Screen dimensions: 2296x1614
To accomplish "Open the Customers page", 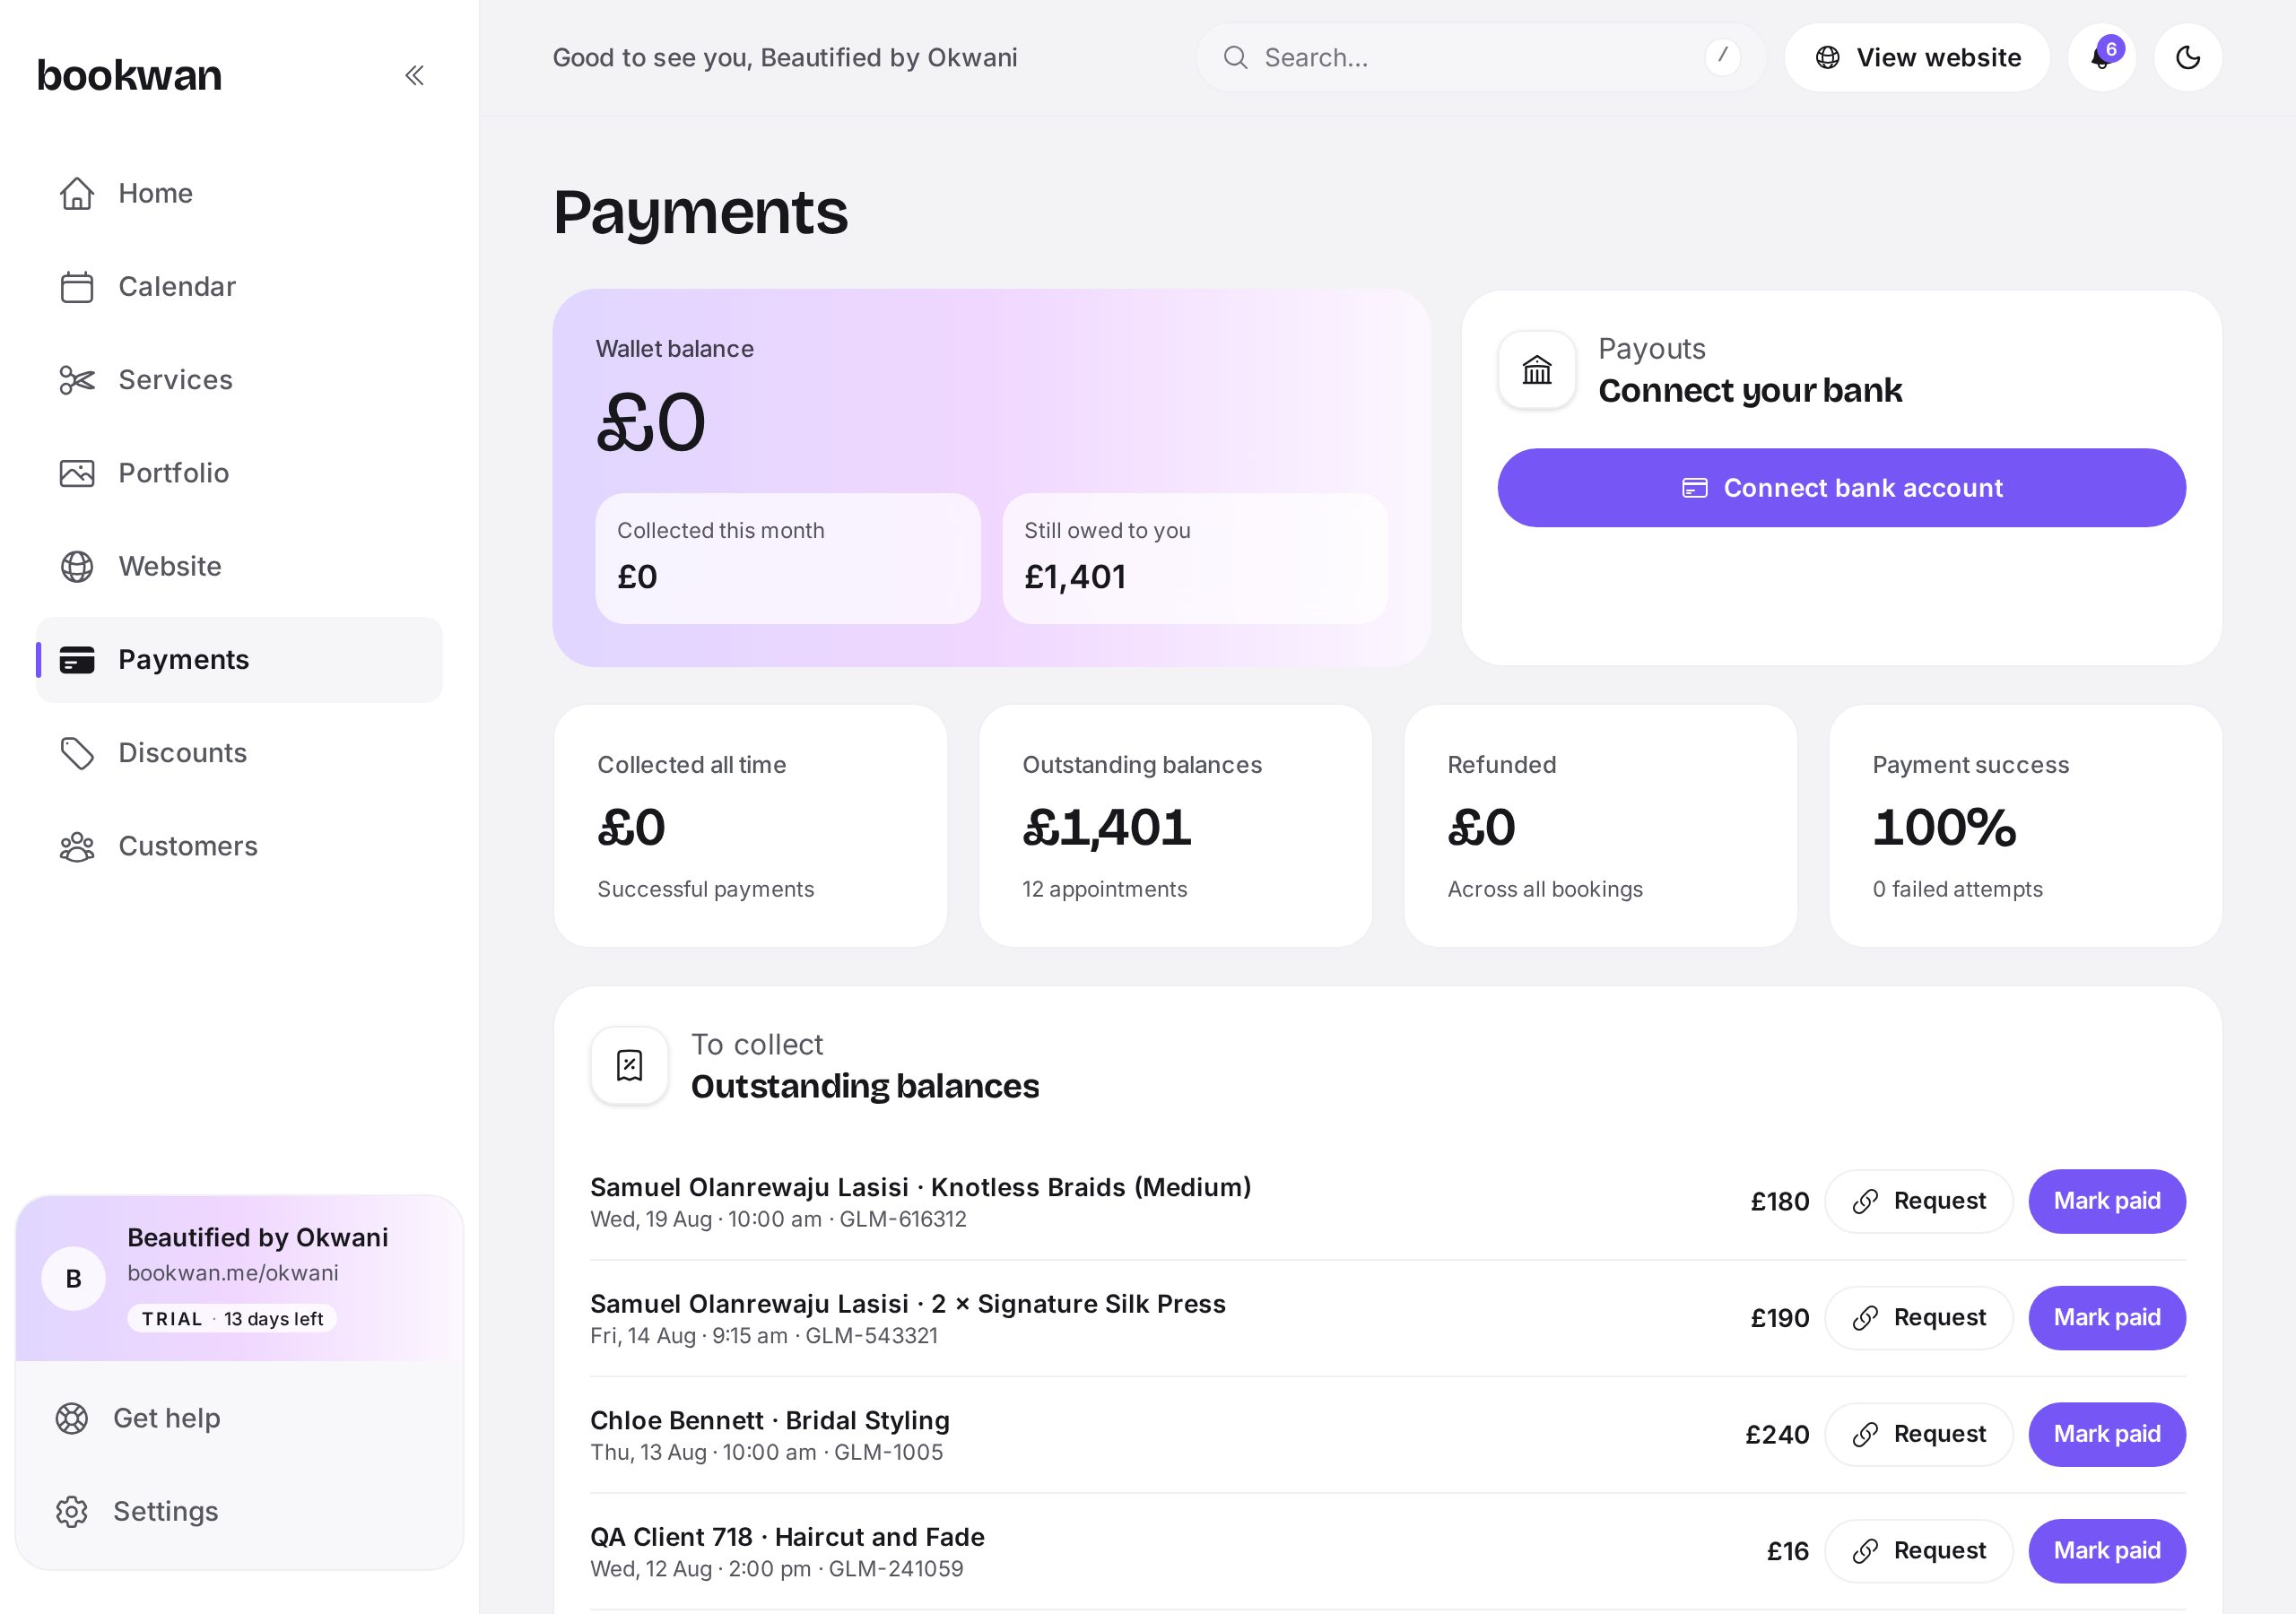I will point(239,847).
